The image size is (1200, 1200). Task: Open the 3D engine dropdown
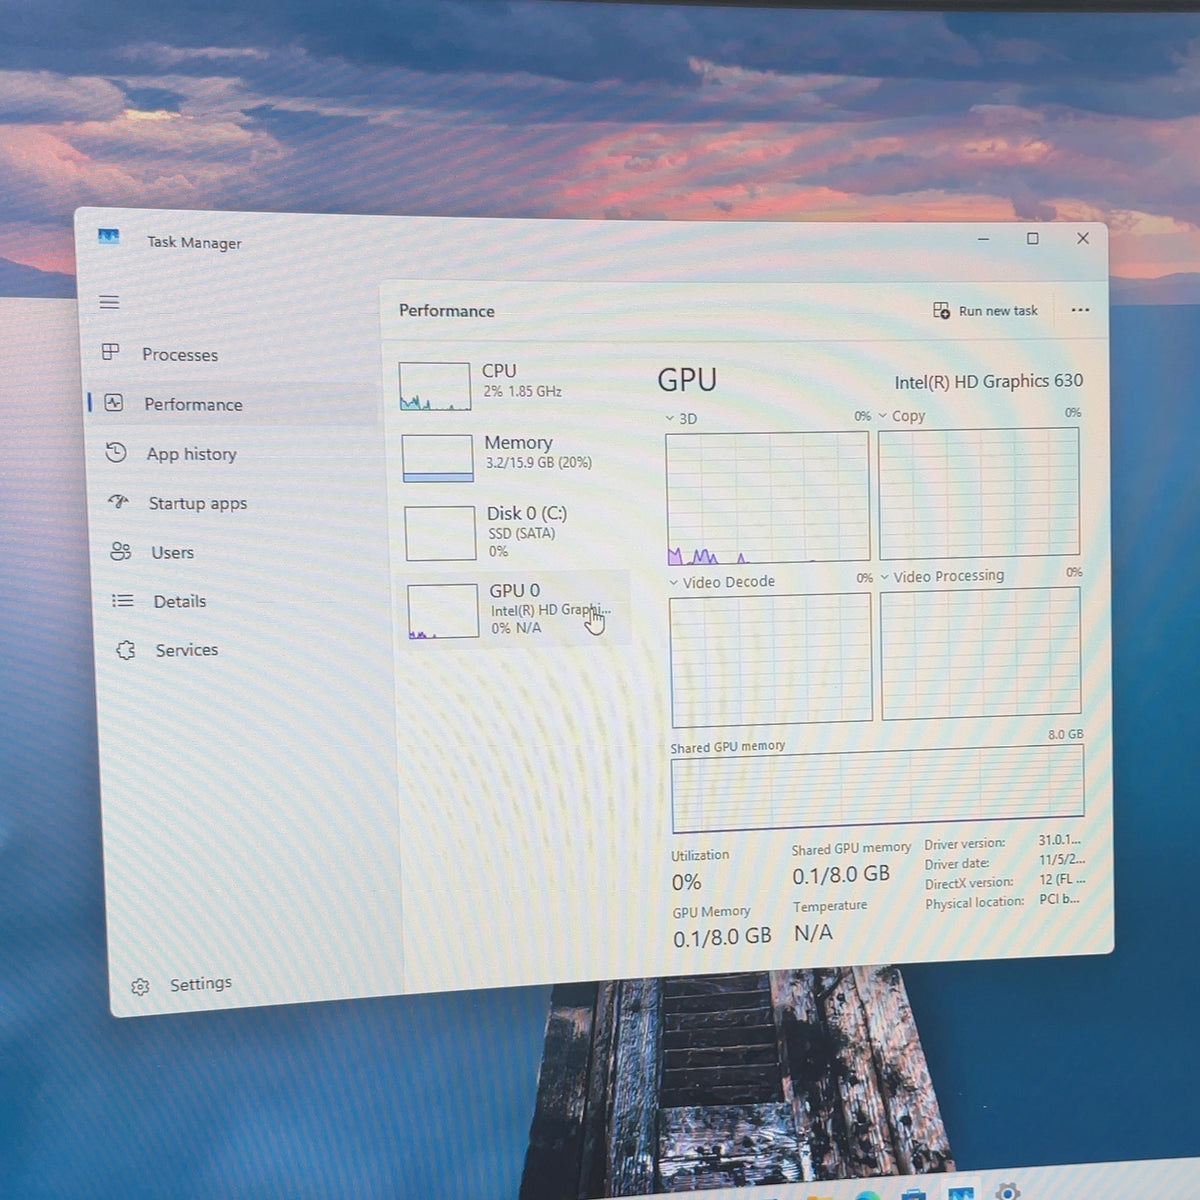(670, 418)
